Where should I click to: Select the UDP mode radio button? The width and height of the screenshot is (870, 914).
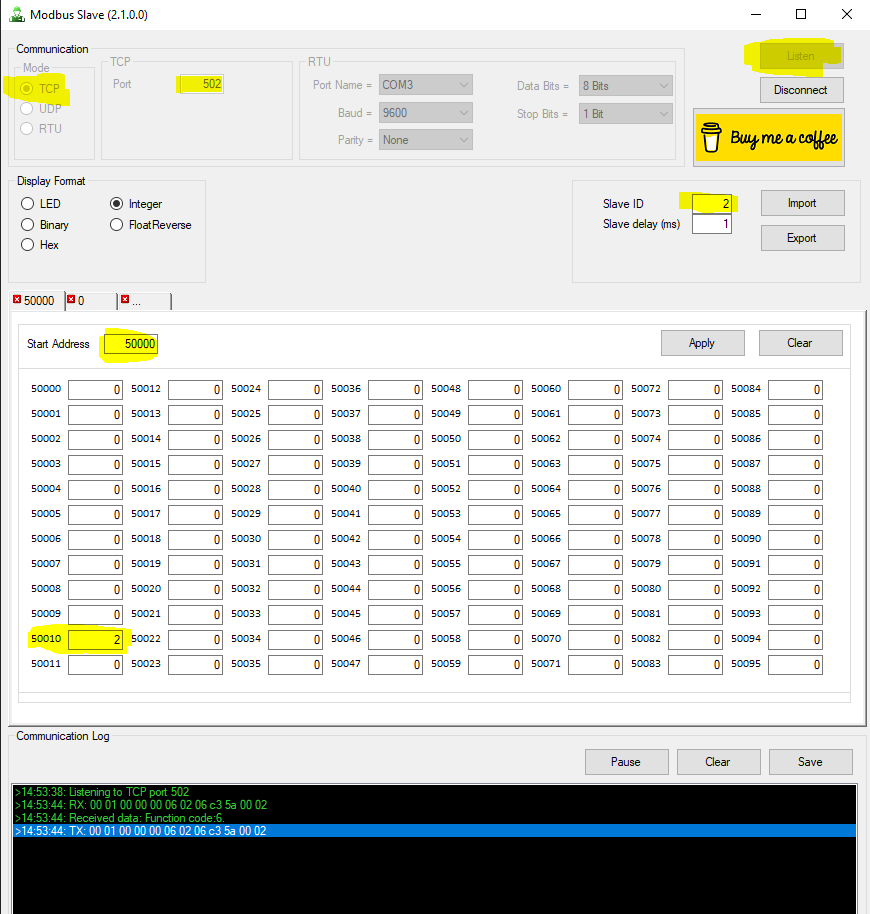26,108
